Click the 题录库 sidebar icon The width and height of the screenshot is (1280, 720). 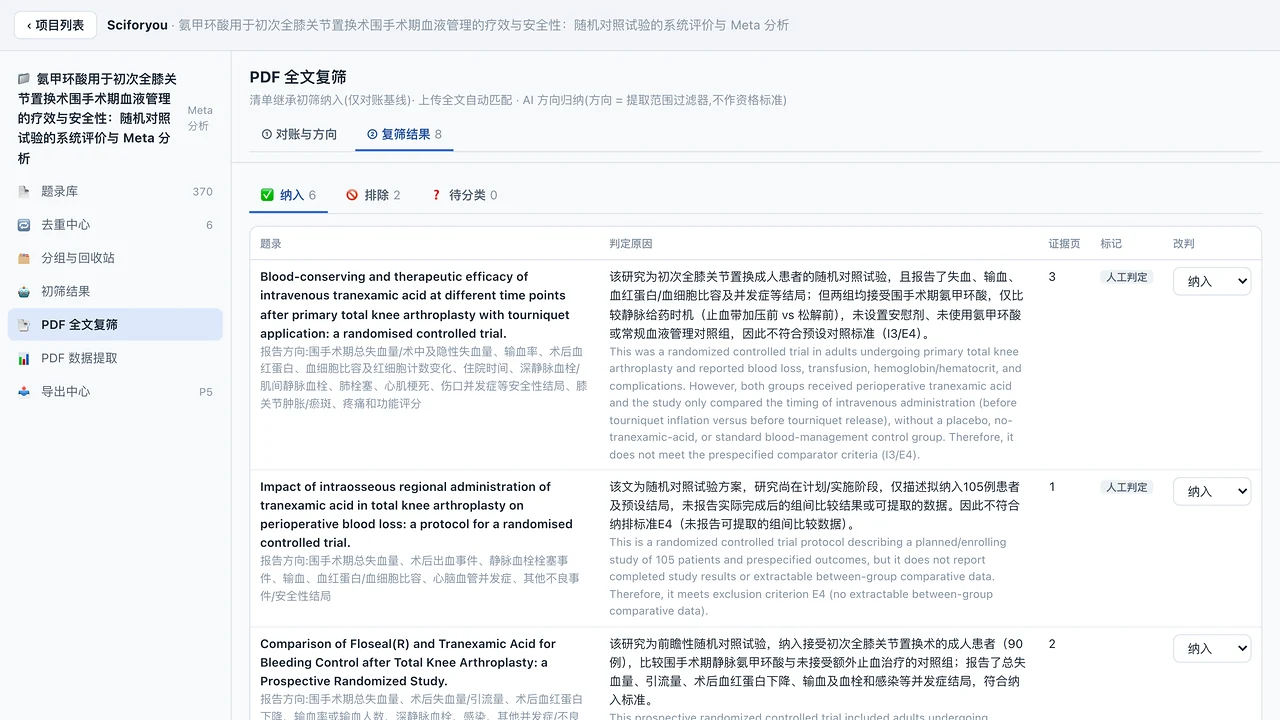[24, 191]
